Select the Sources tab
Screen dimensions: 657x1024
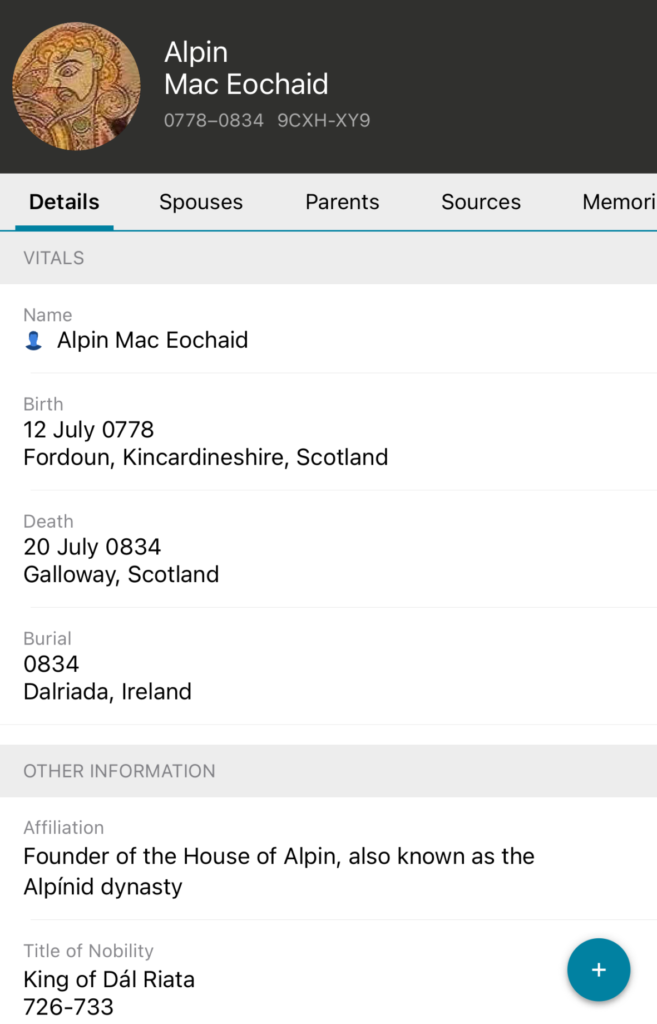coord(480,202)
